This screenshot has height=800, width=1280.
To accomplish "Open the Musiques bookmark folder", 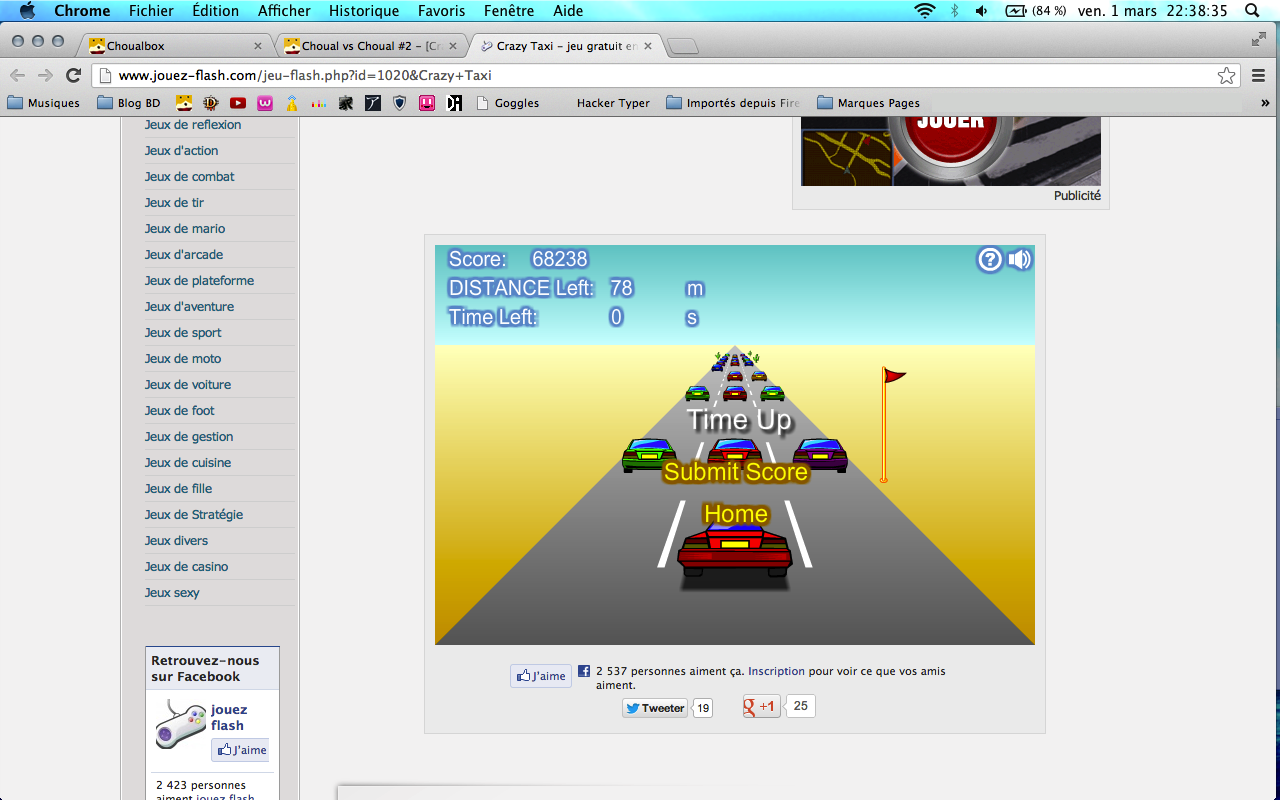I will 44,103.
